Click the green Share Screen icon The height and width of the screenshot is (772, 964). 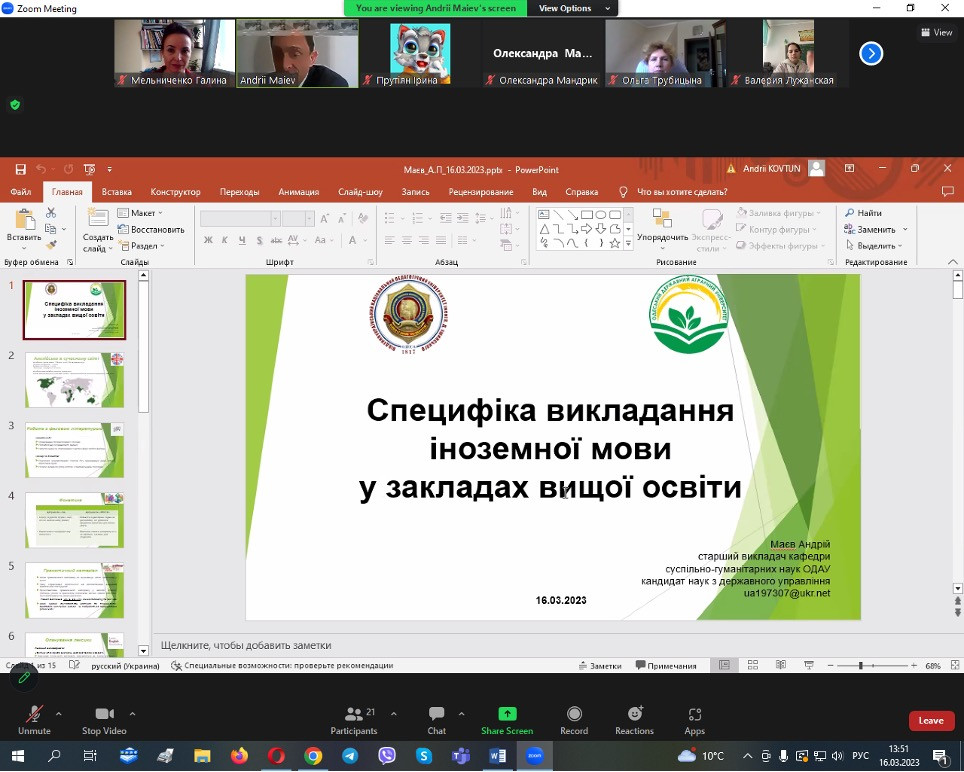[507, 714]
